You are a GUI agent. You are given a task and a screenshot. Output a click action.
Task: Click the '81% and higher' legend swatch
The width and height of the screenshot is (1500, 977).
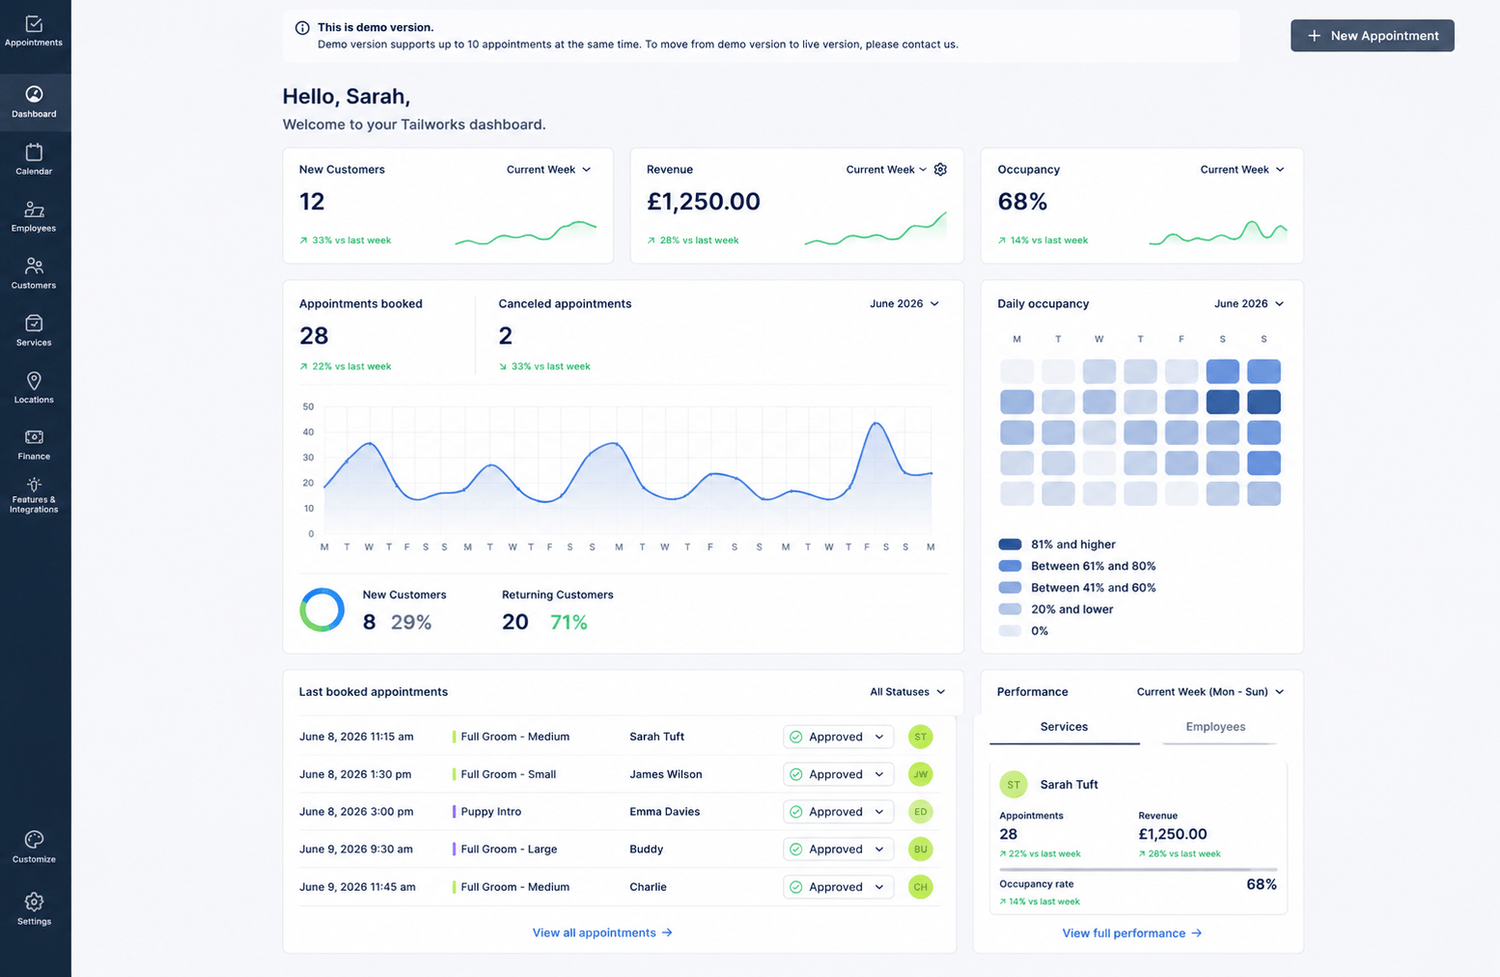[x=1010, y=545]
